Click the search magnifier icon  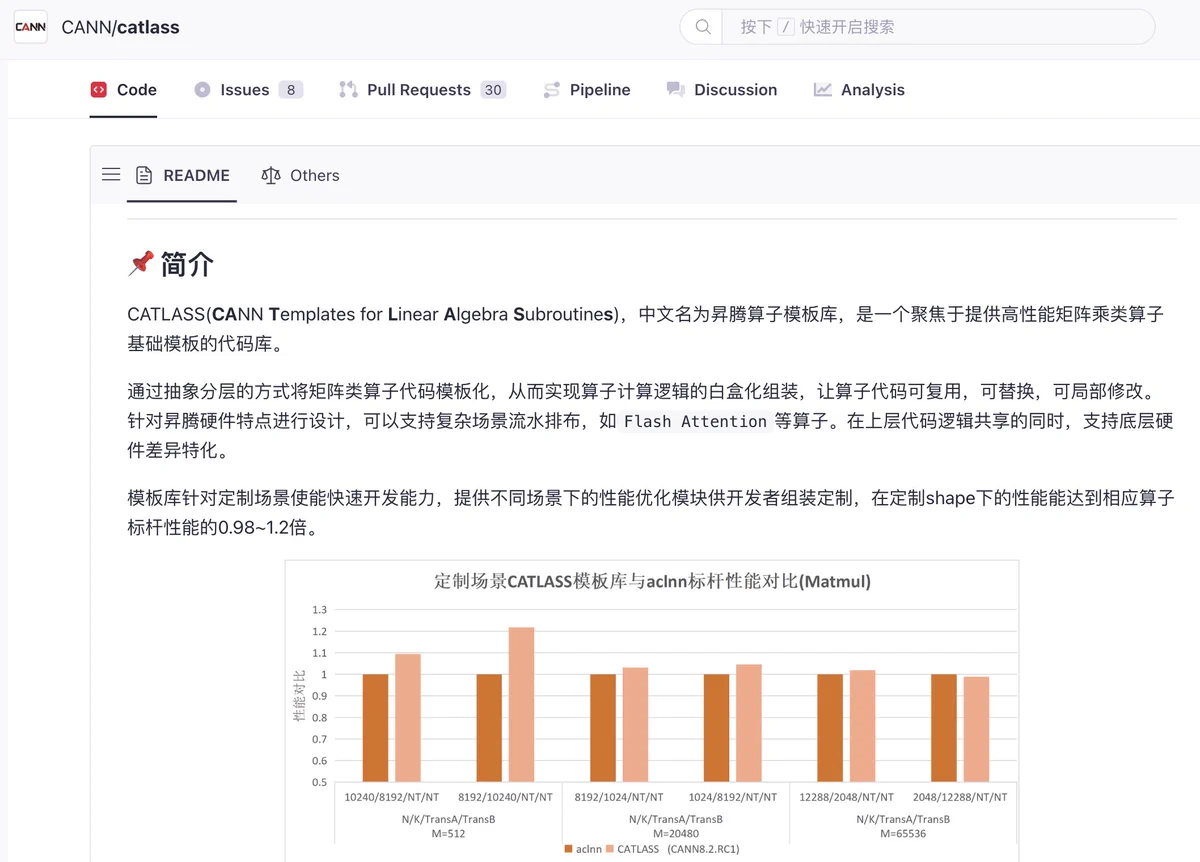703,27
